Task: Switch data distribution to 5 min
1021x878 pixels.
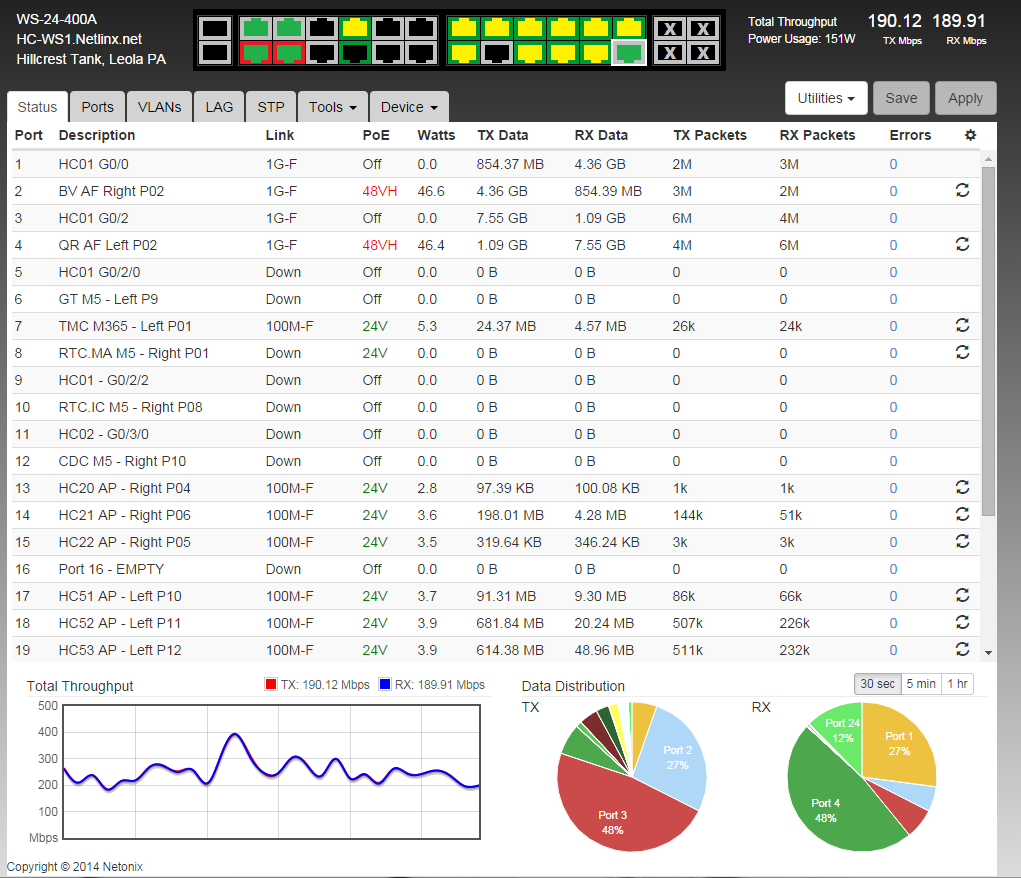Action: [x=921, y=684]
